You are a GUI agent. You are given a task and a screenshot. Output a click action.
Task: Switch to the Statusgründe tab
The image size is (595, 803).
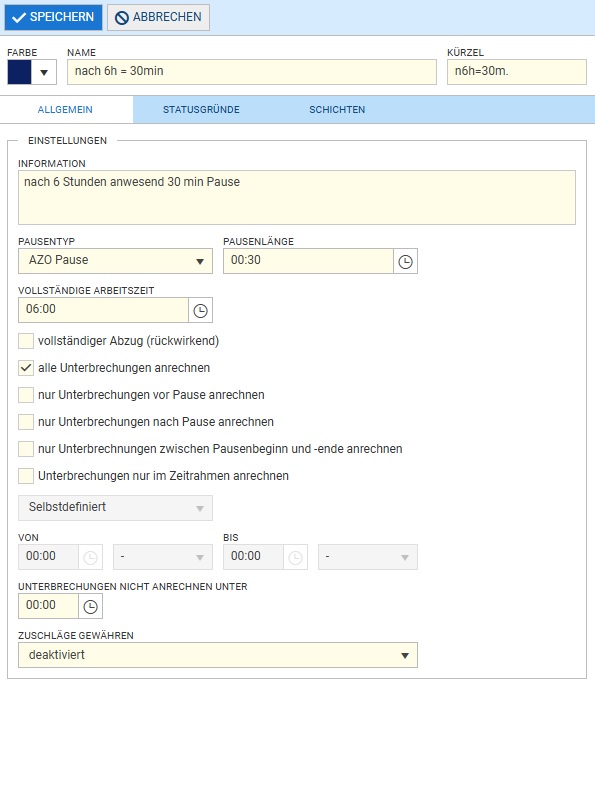click(201, 110)
